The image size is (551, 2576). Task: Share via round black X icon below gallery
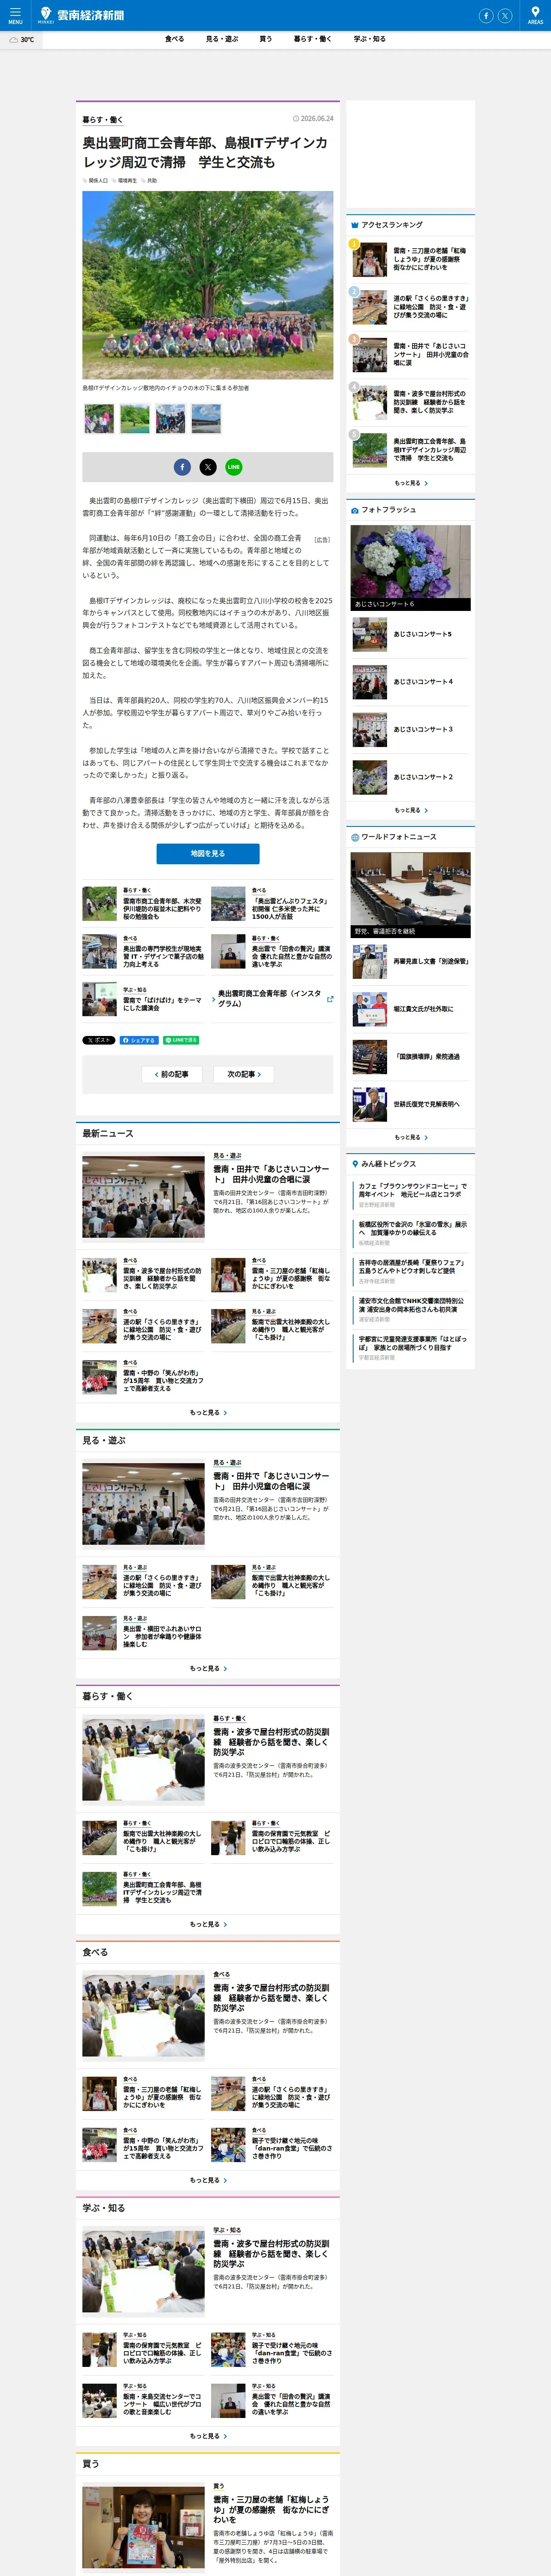[x=208, y=467]
